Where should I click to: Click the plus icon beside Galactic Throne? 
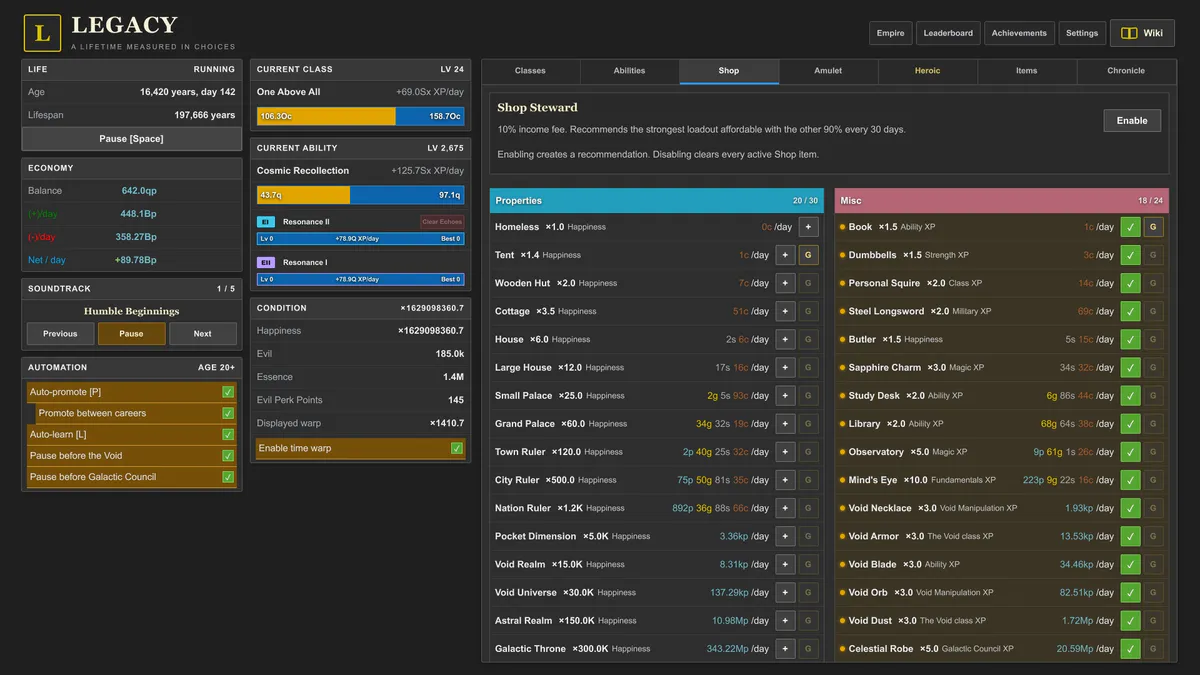click(x=785, y=649)
